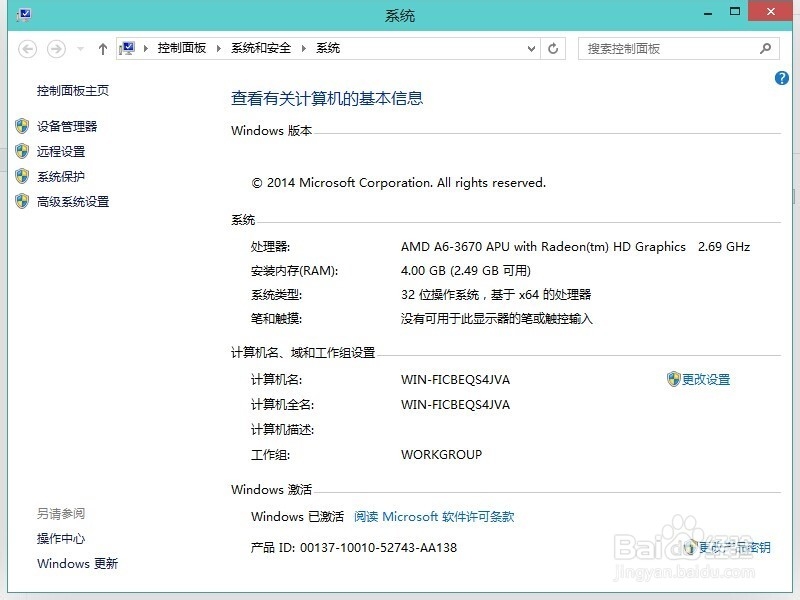The height and width of the screenshot is (600, 800).
Task: Click the shield icon beside 更改产品密钥
Action: click(690, 548)
